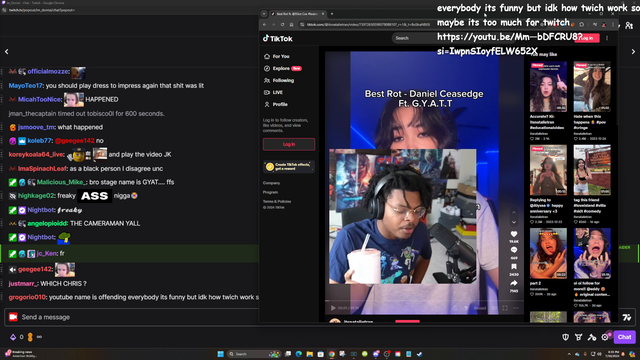Viewport: 640px width, 360px height.
Task: Open Windows Start menu
Action: (x=220, y=354)
